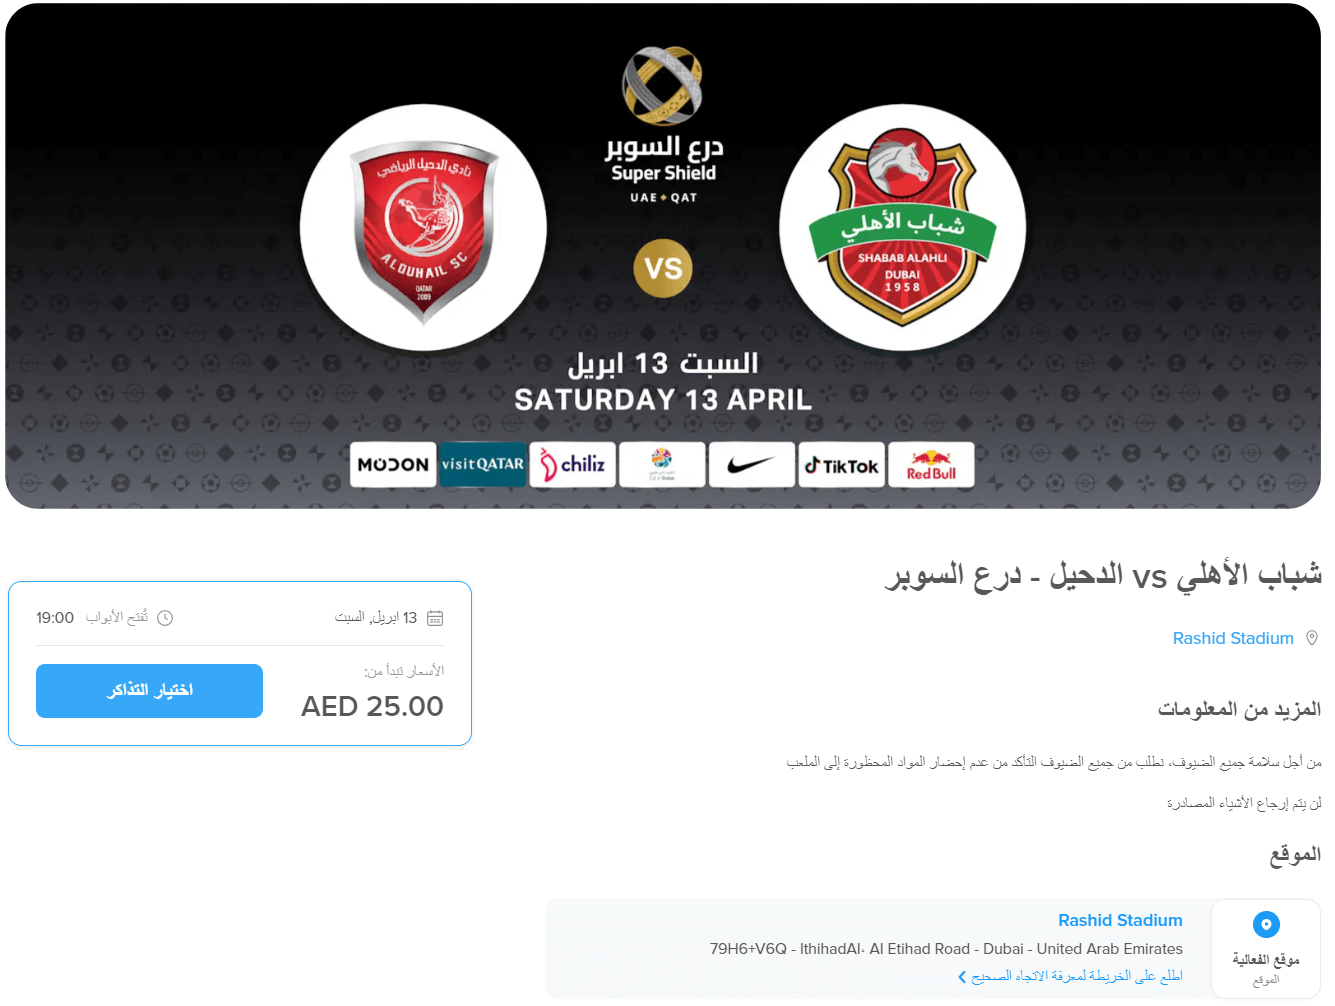Screen dimensions: 1335x1006
Task: Click the MODON sponsor logo
Action: tap(393, 465)
